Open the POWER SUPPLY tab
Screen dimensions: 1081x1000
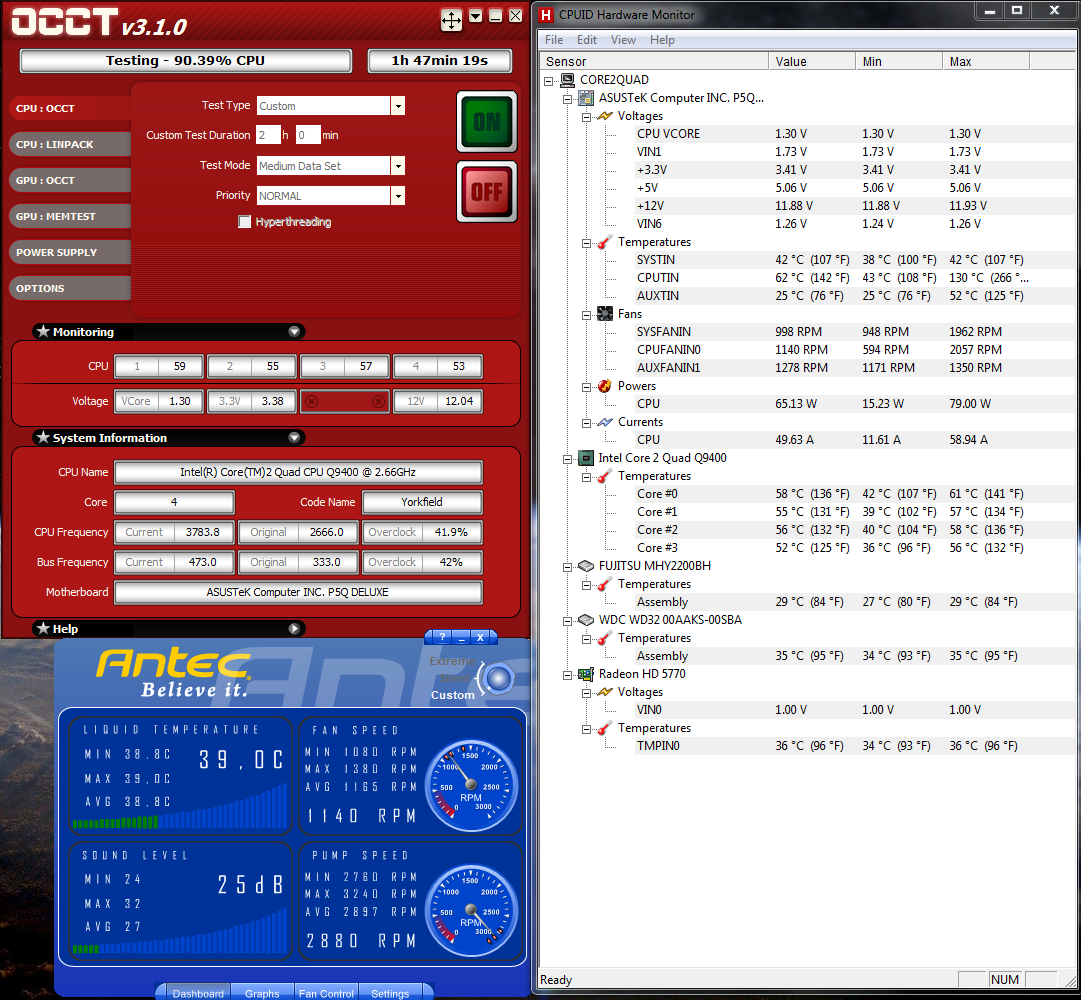pos(69,252)
